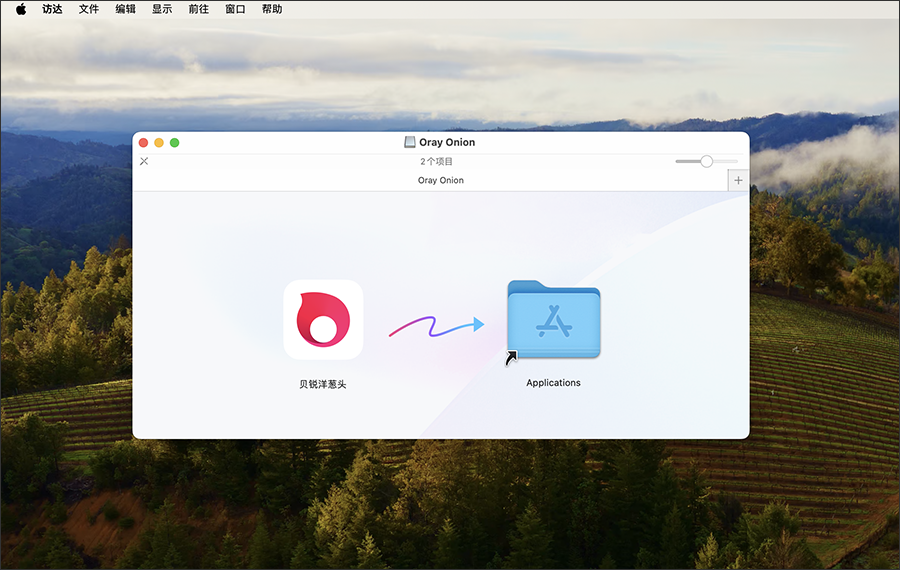Add a new tab with plus button

[738, 180]
